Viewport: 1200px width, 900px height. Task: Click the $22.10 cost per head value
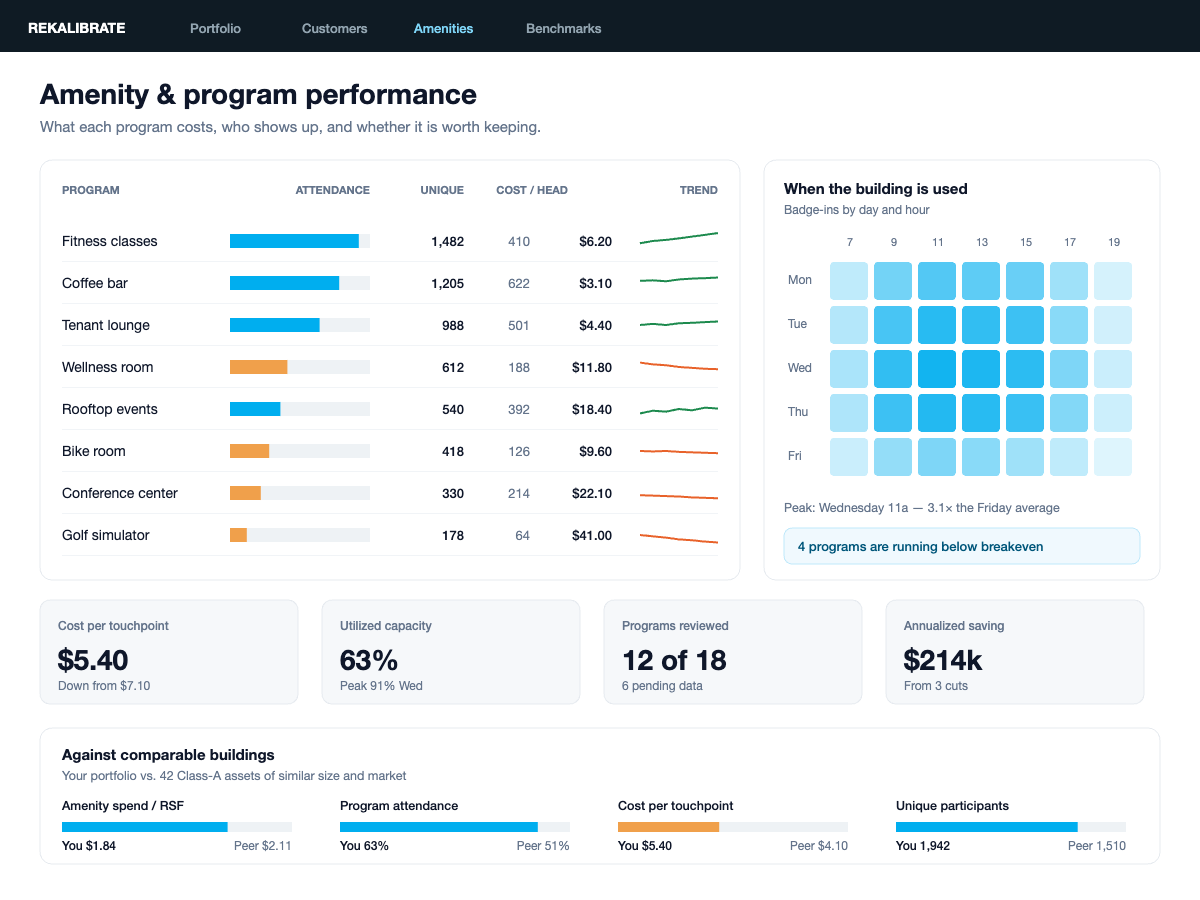[x=590, y=493]
